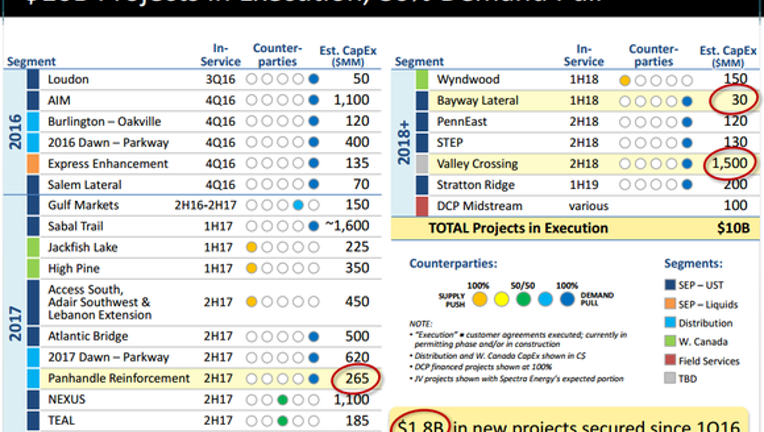The width and height of the screenshot is (764, 432).
Task: Click the '~1,600' CapEx value for Sabal Trail
Action: coord(347,226)
